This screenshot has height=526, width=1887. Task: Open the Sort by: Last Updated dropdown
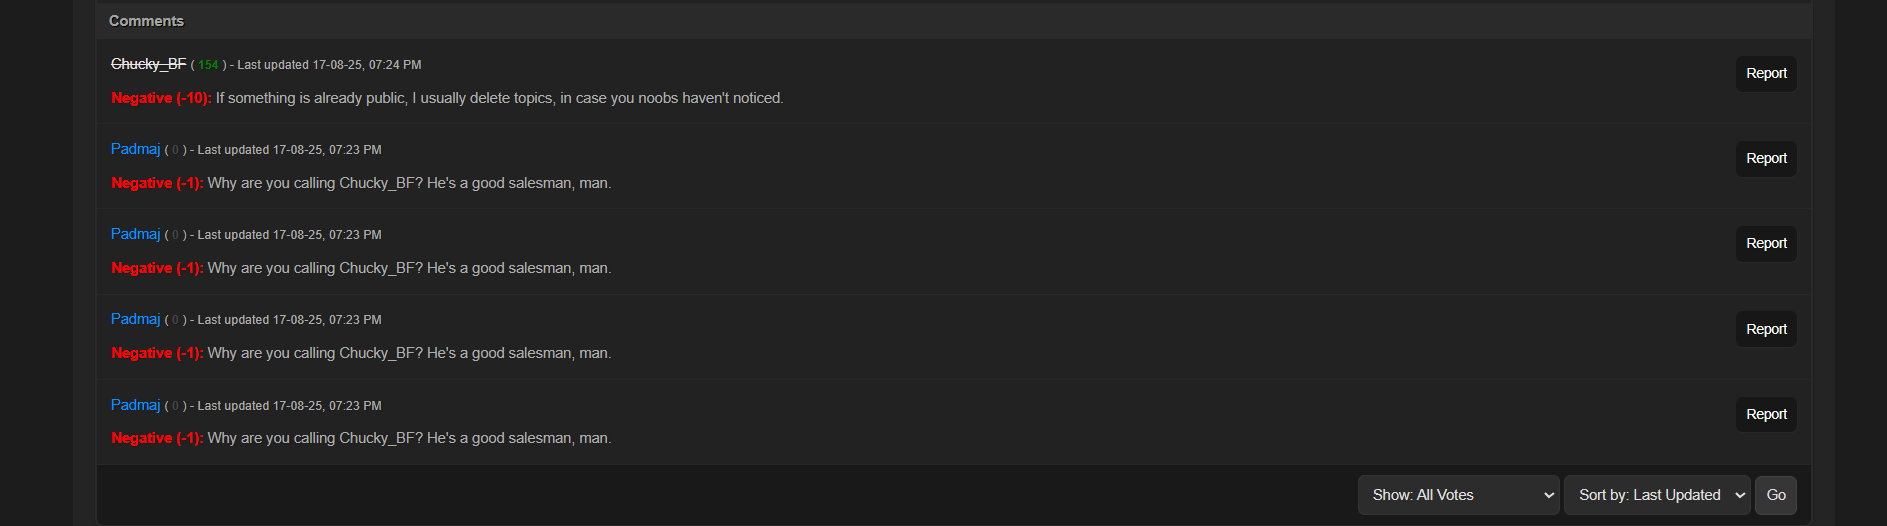1657,495
